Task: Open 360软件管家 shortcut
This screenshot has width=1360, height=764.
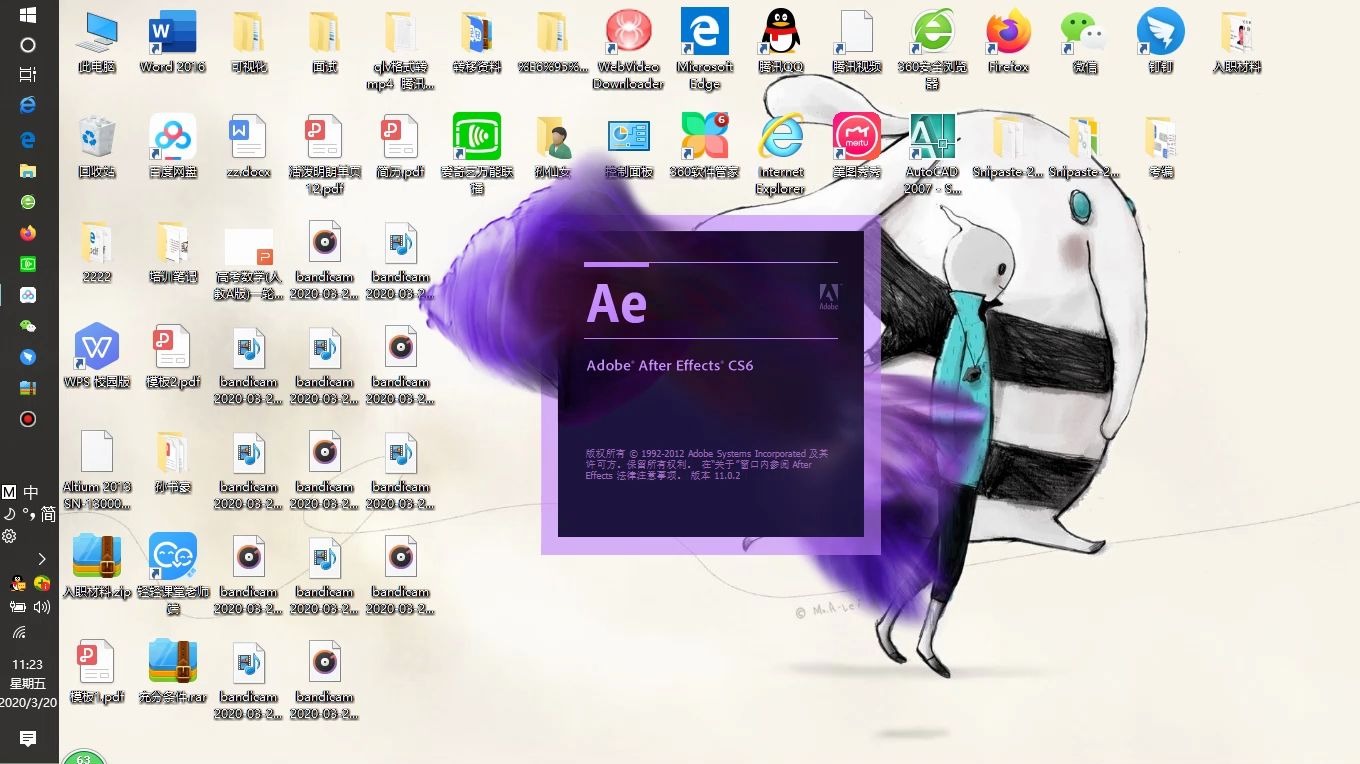Action: click(705, 147)
